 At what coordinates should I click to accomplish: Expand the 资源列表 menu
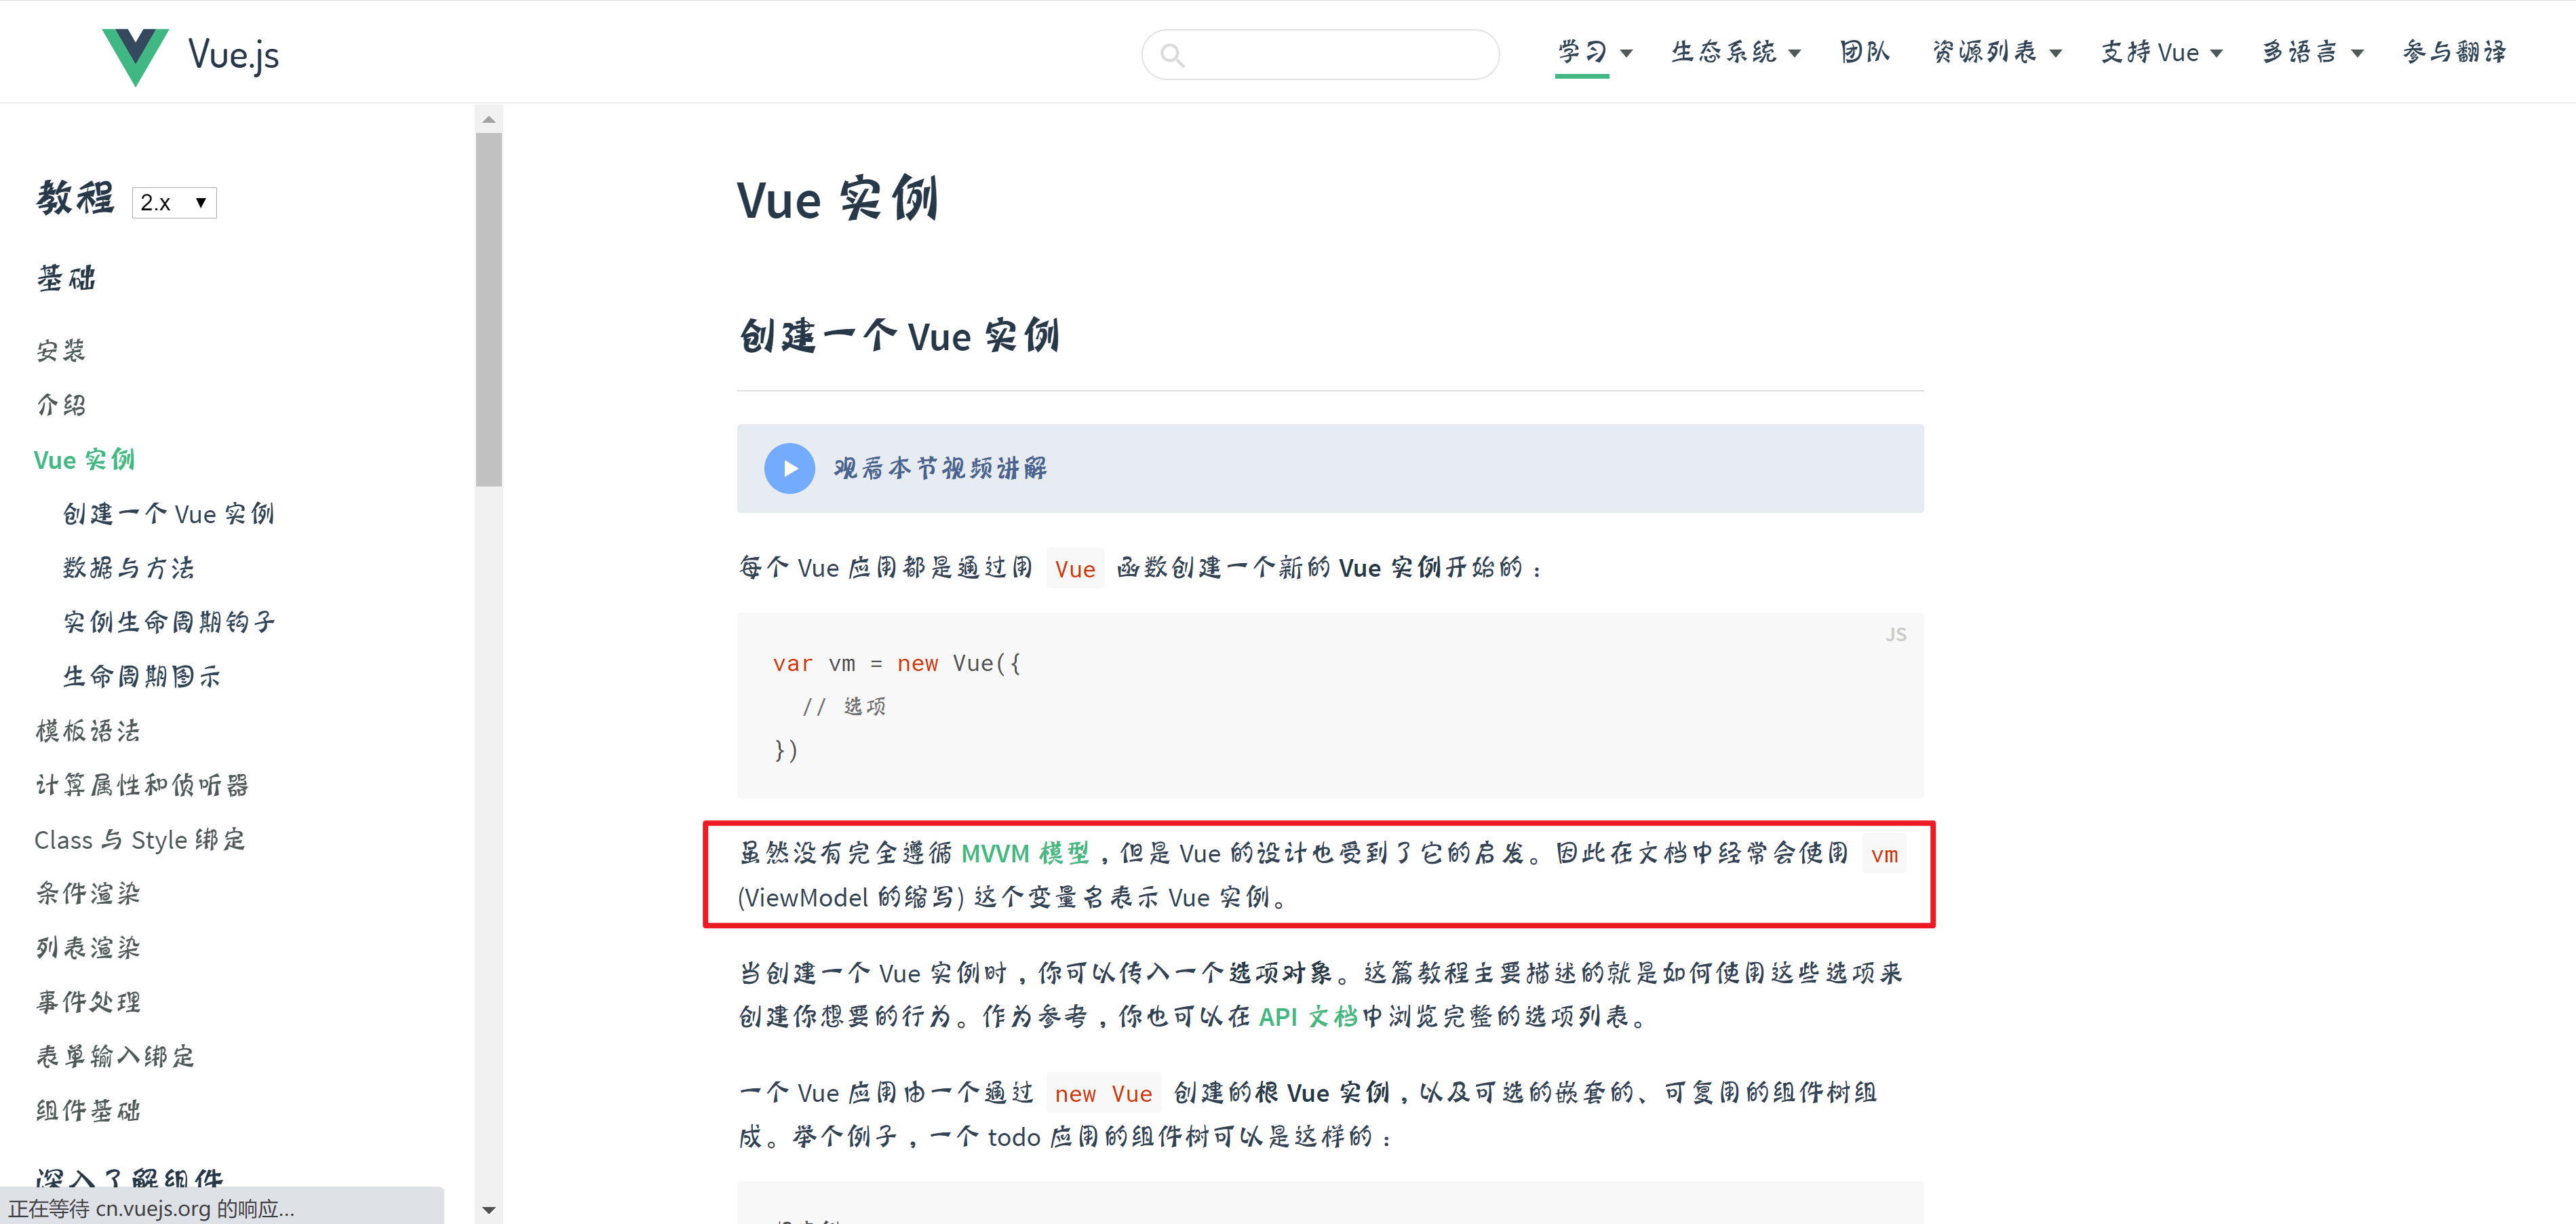1996,52
